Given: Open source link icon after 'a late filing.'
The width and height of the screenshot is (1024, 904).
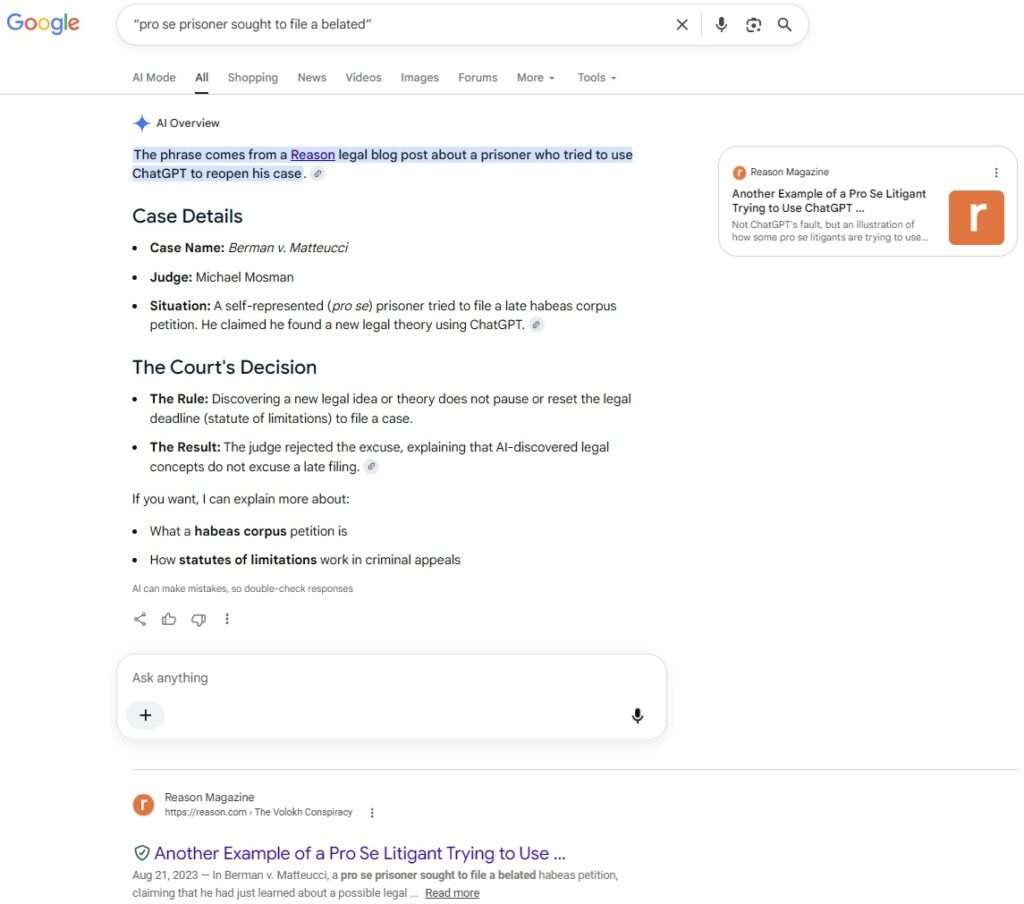Looking at the screenshot, I should click(371, 466).
